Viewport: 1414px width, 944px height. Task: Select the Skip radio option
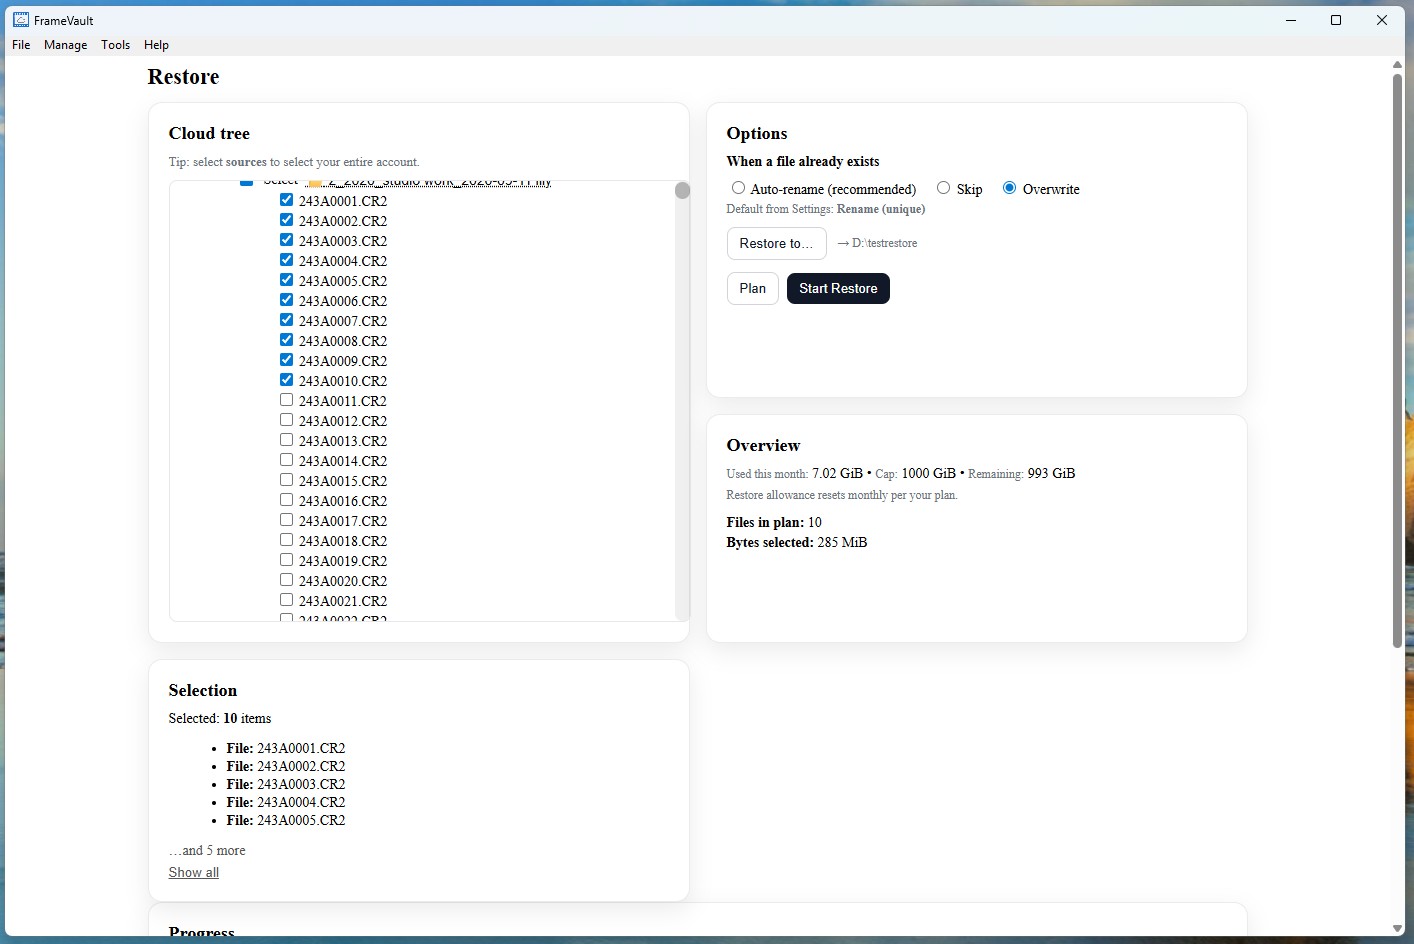[x=943, y=187]
